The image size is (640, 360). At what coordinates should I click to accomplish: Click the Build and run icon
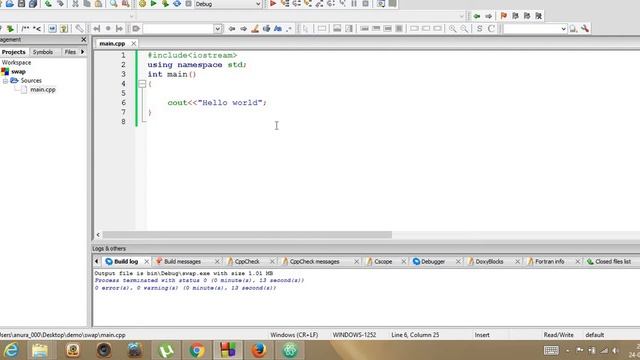(165, 4)
